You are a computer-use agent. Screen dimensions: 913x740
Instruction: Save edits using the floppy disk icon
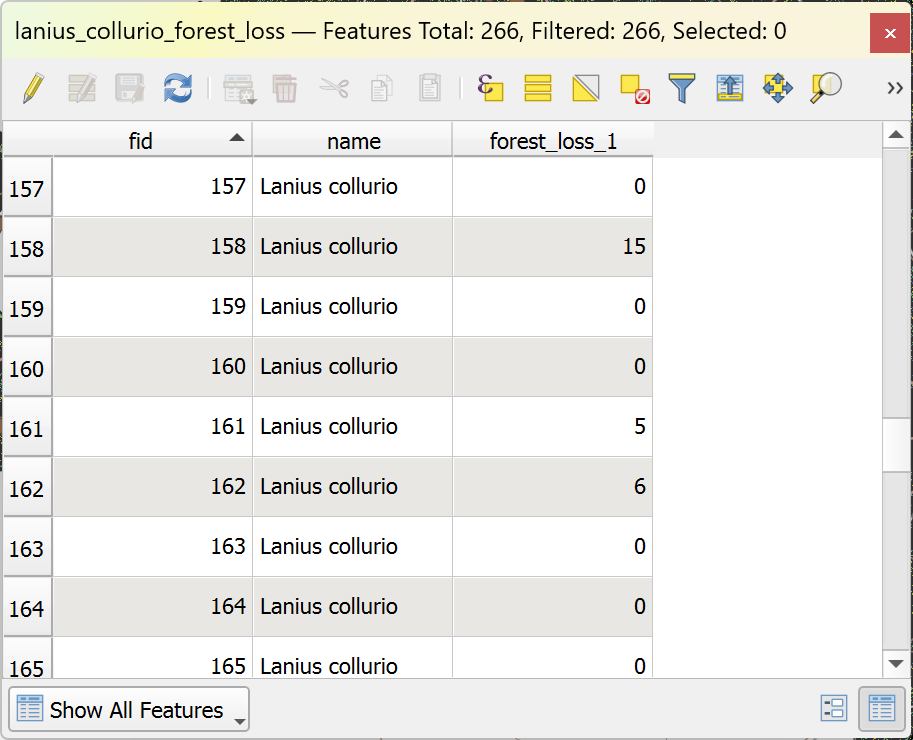coord(130,88)
